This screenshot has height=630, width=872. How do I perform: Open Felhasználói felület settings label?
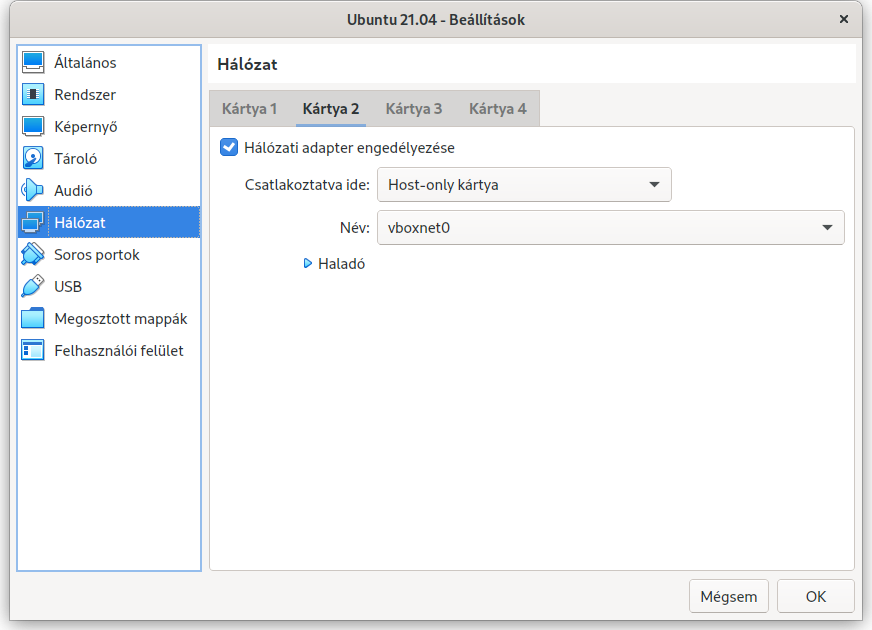tap(119, 350)
